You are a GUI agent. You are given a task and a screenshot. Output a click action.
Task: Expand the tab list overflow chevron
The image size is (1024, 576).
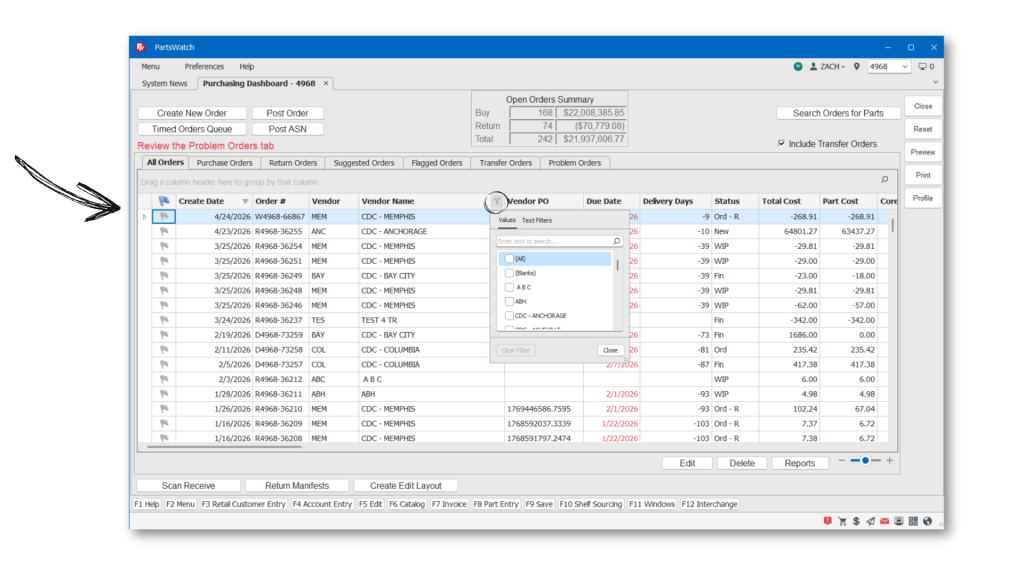pos(935,82)
